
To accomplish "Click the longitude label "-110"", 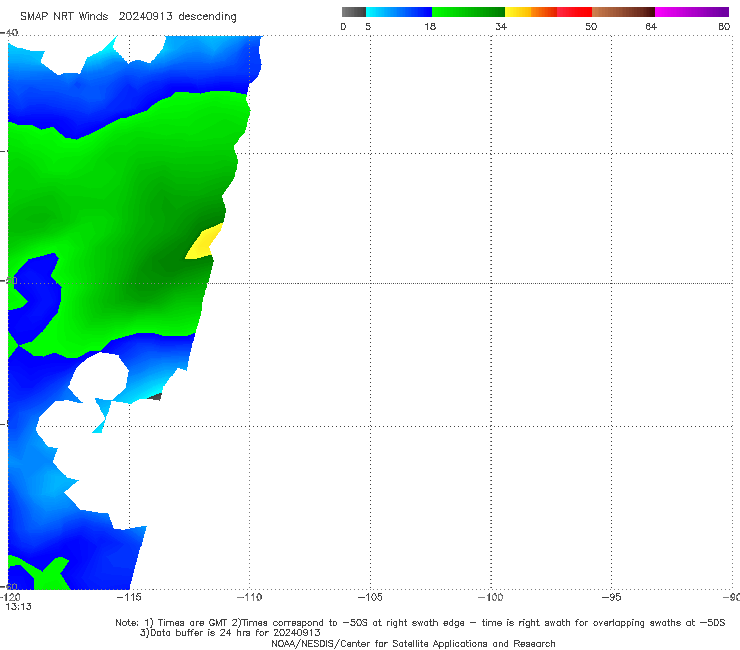I will click(249, 597).
